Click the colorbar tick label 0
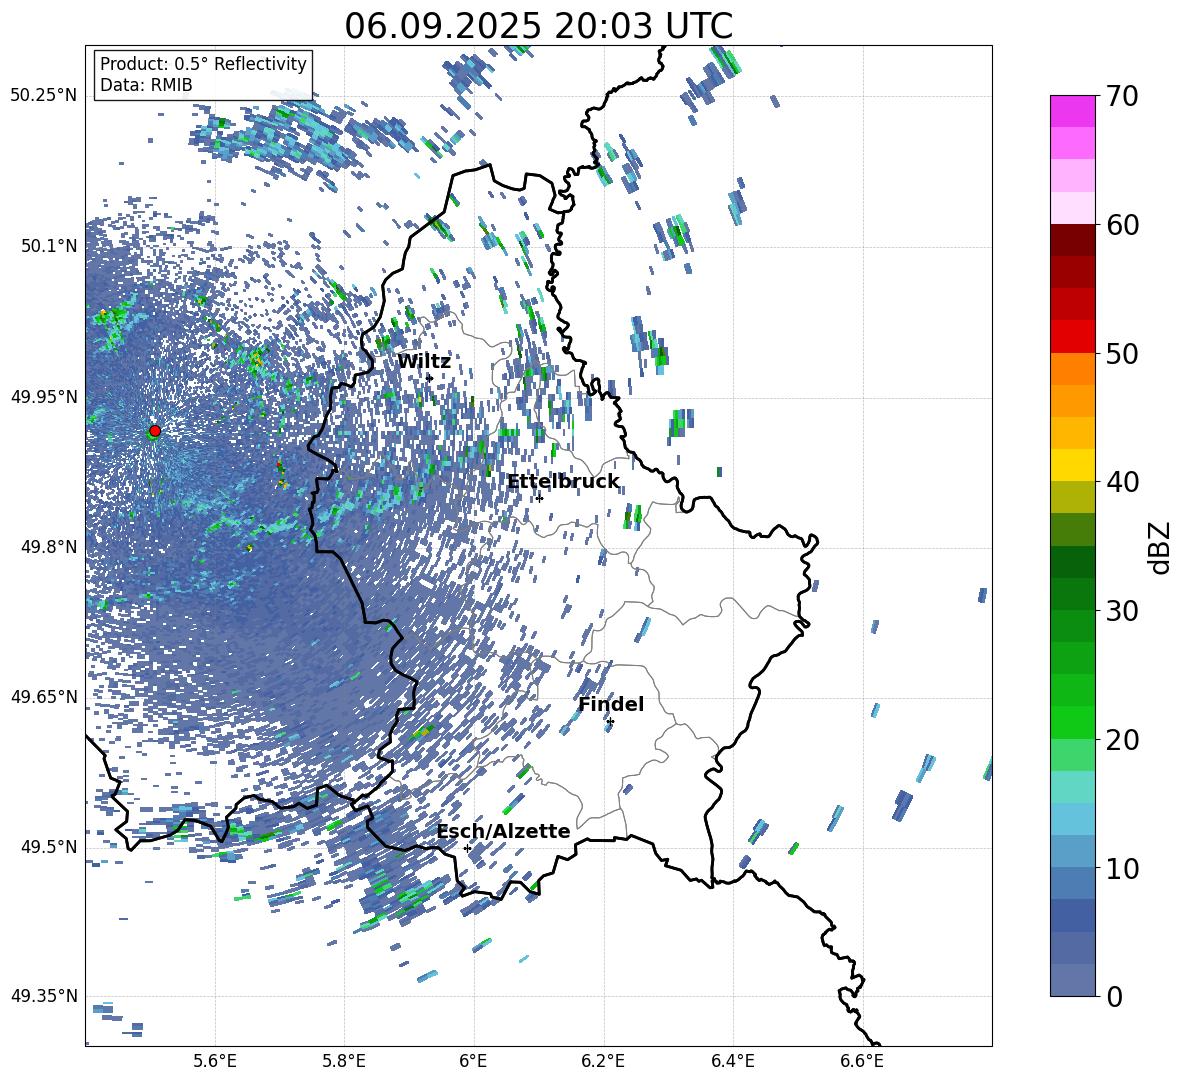Image resolution: width=1184 pixels, height=1081 pixels. tap(1115, 996)
